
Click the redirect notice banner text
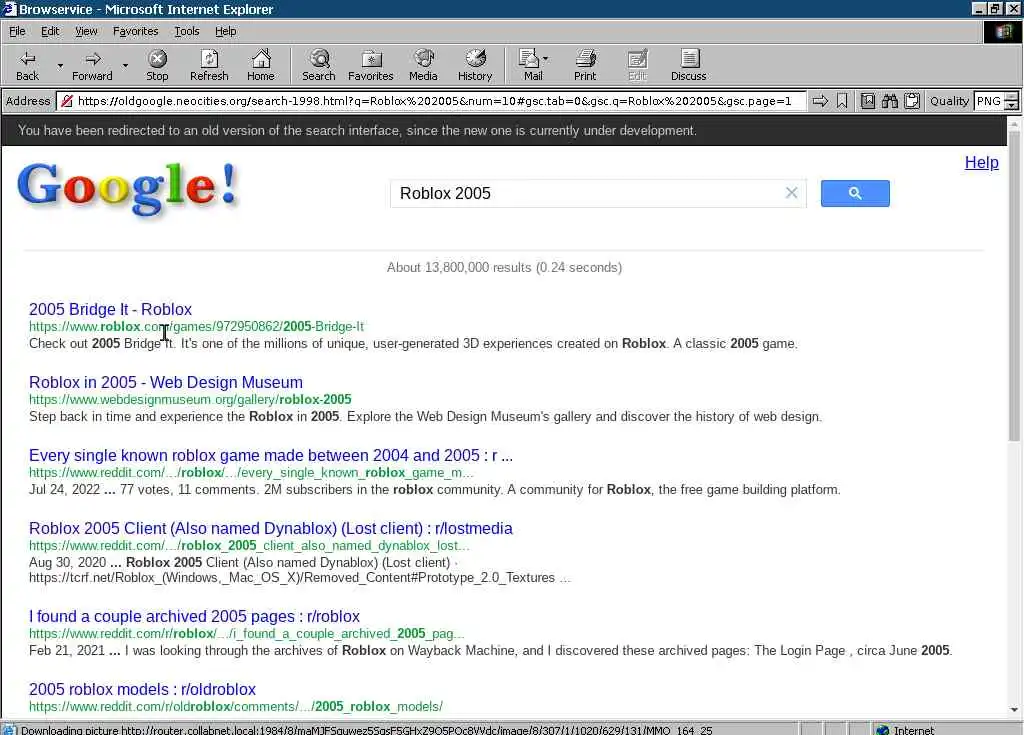(357, 130)
